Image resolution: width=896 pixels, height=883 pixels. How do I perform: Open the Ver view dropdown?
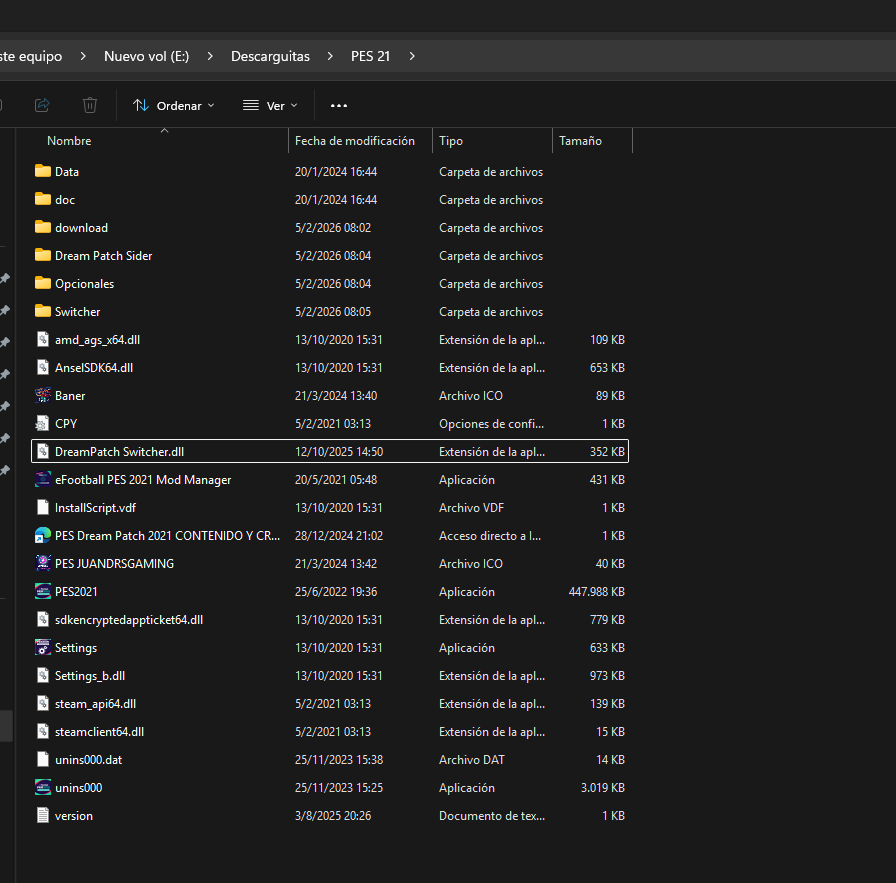270,106
